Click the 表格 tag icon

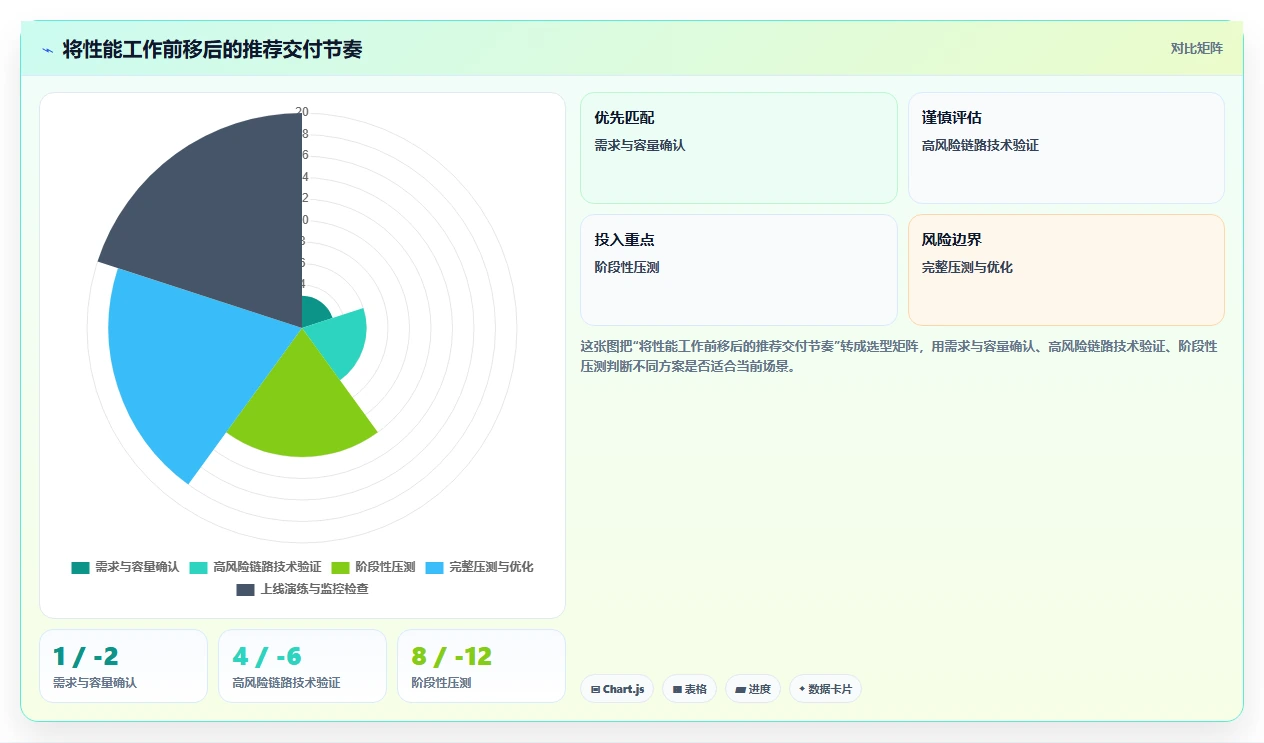coord(677,689)
